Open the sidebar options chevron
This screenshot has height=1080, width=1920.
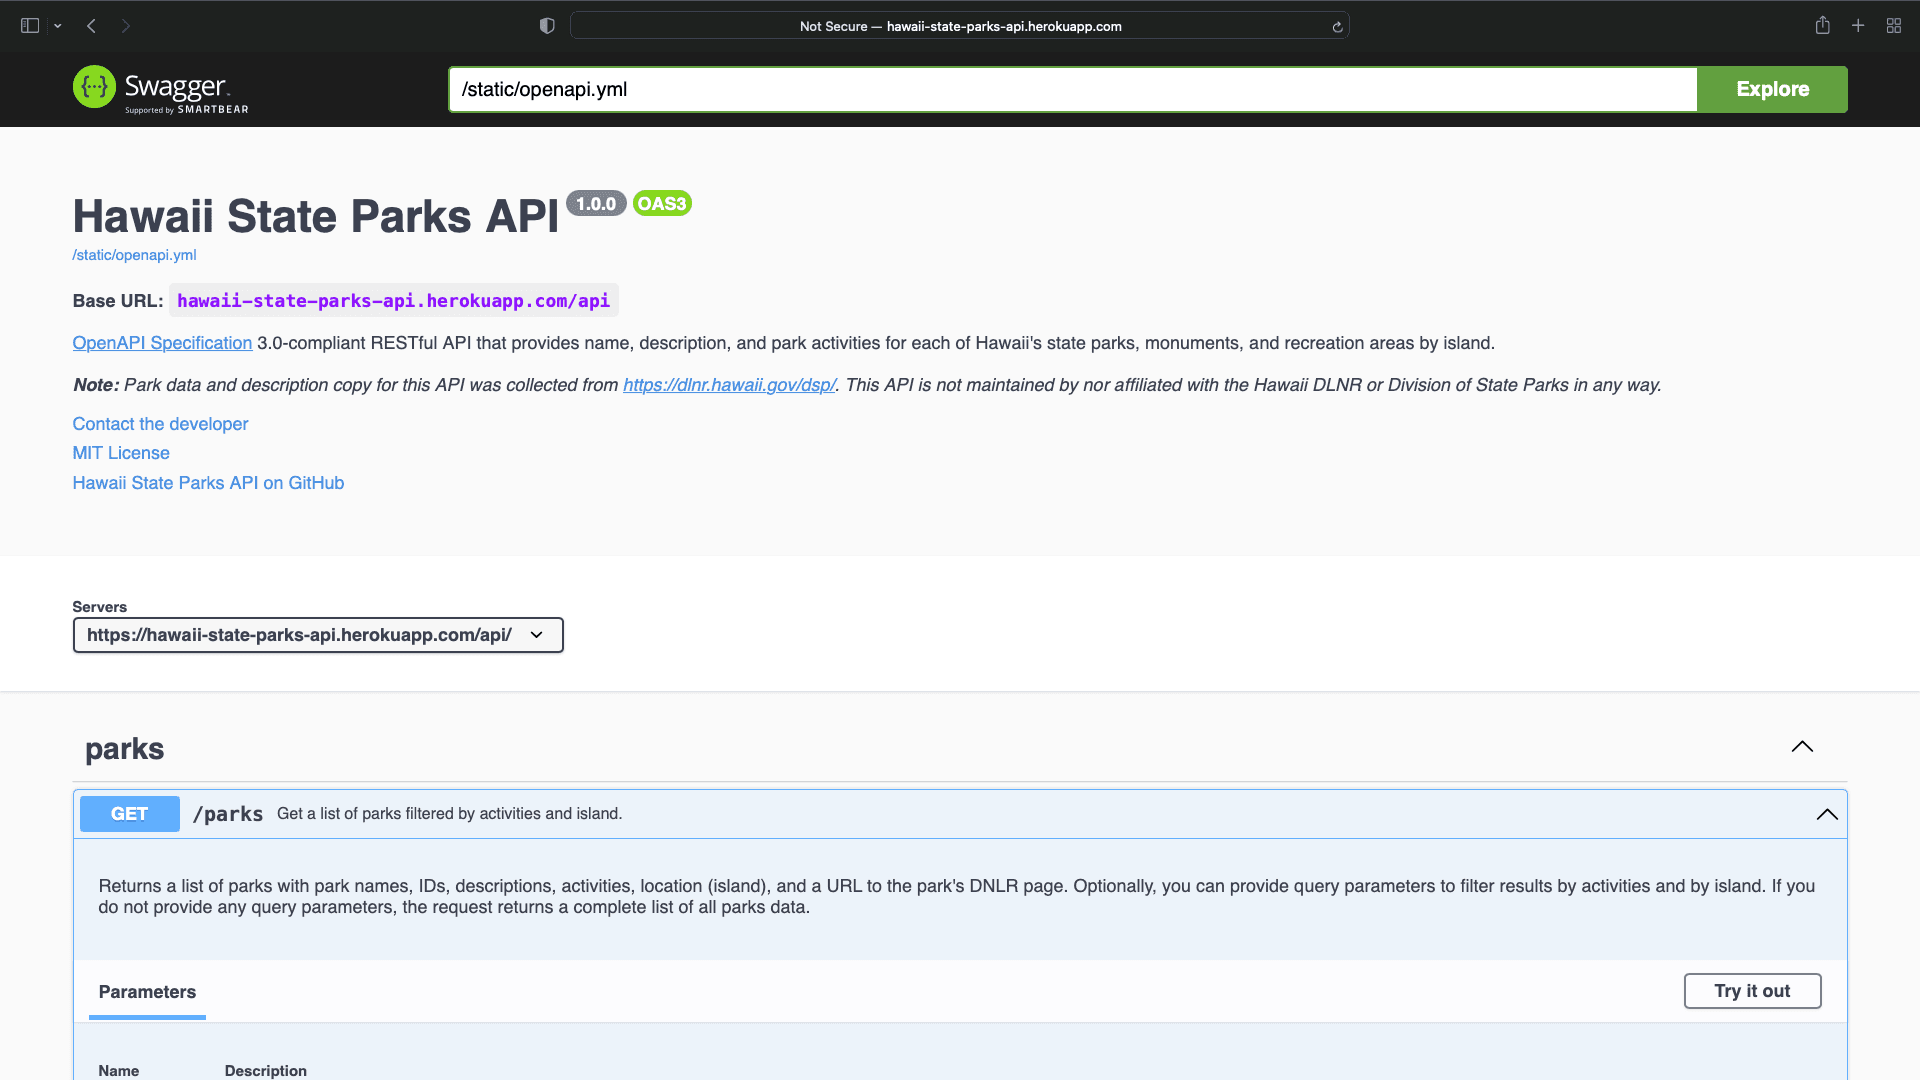pyautogui.click(x=58, y=26)
